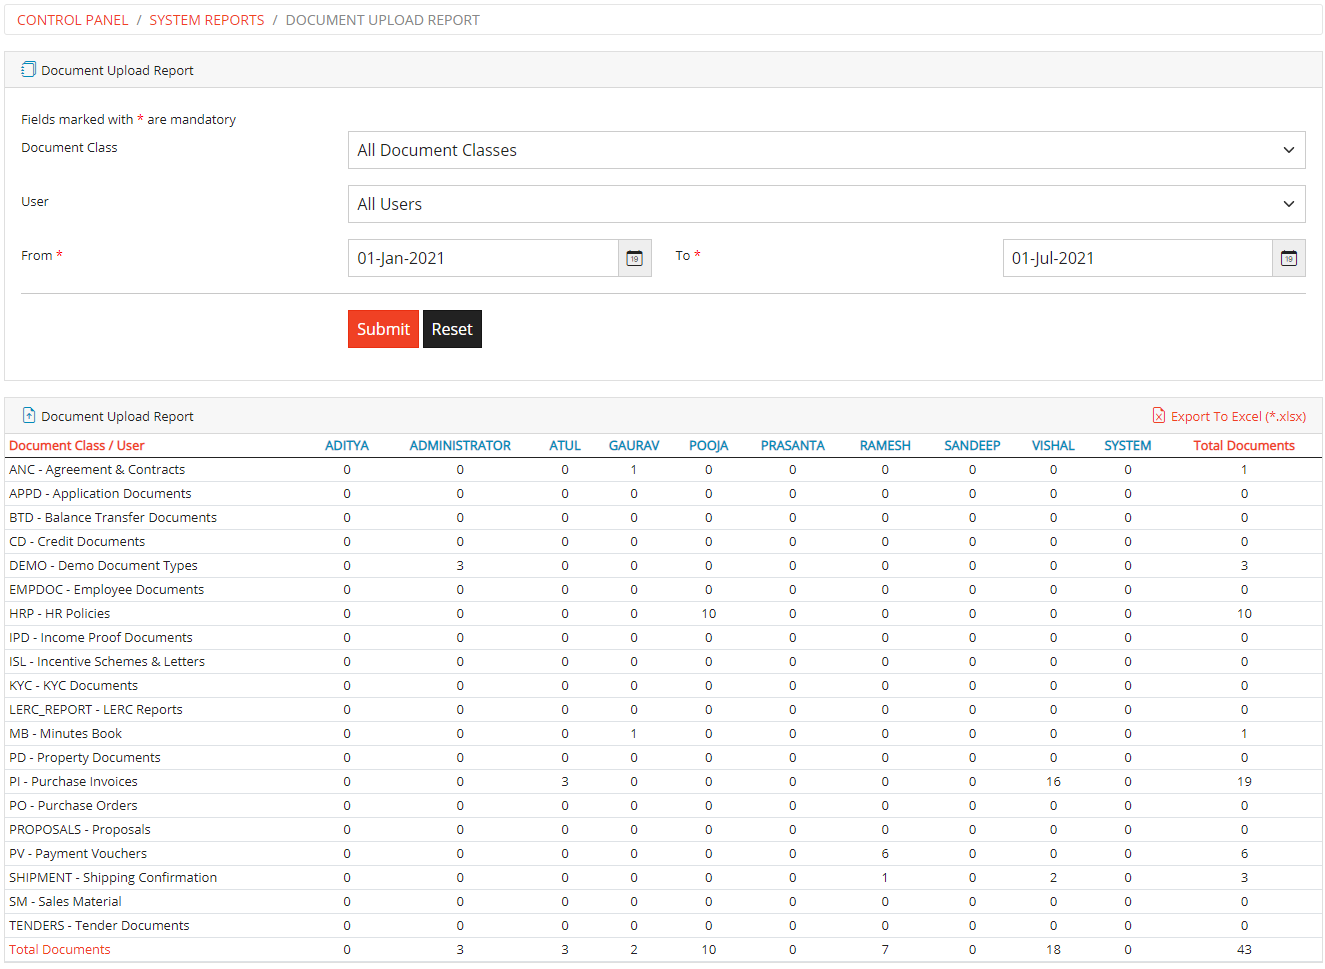This screenshot has width=1325, height=969.
Task: Click the ADITYA column header
Action: (x=347, y=446)
